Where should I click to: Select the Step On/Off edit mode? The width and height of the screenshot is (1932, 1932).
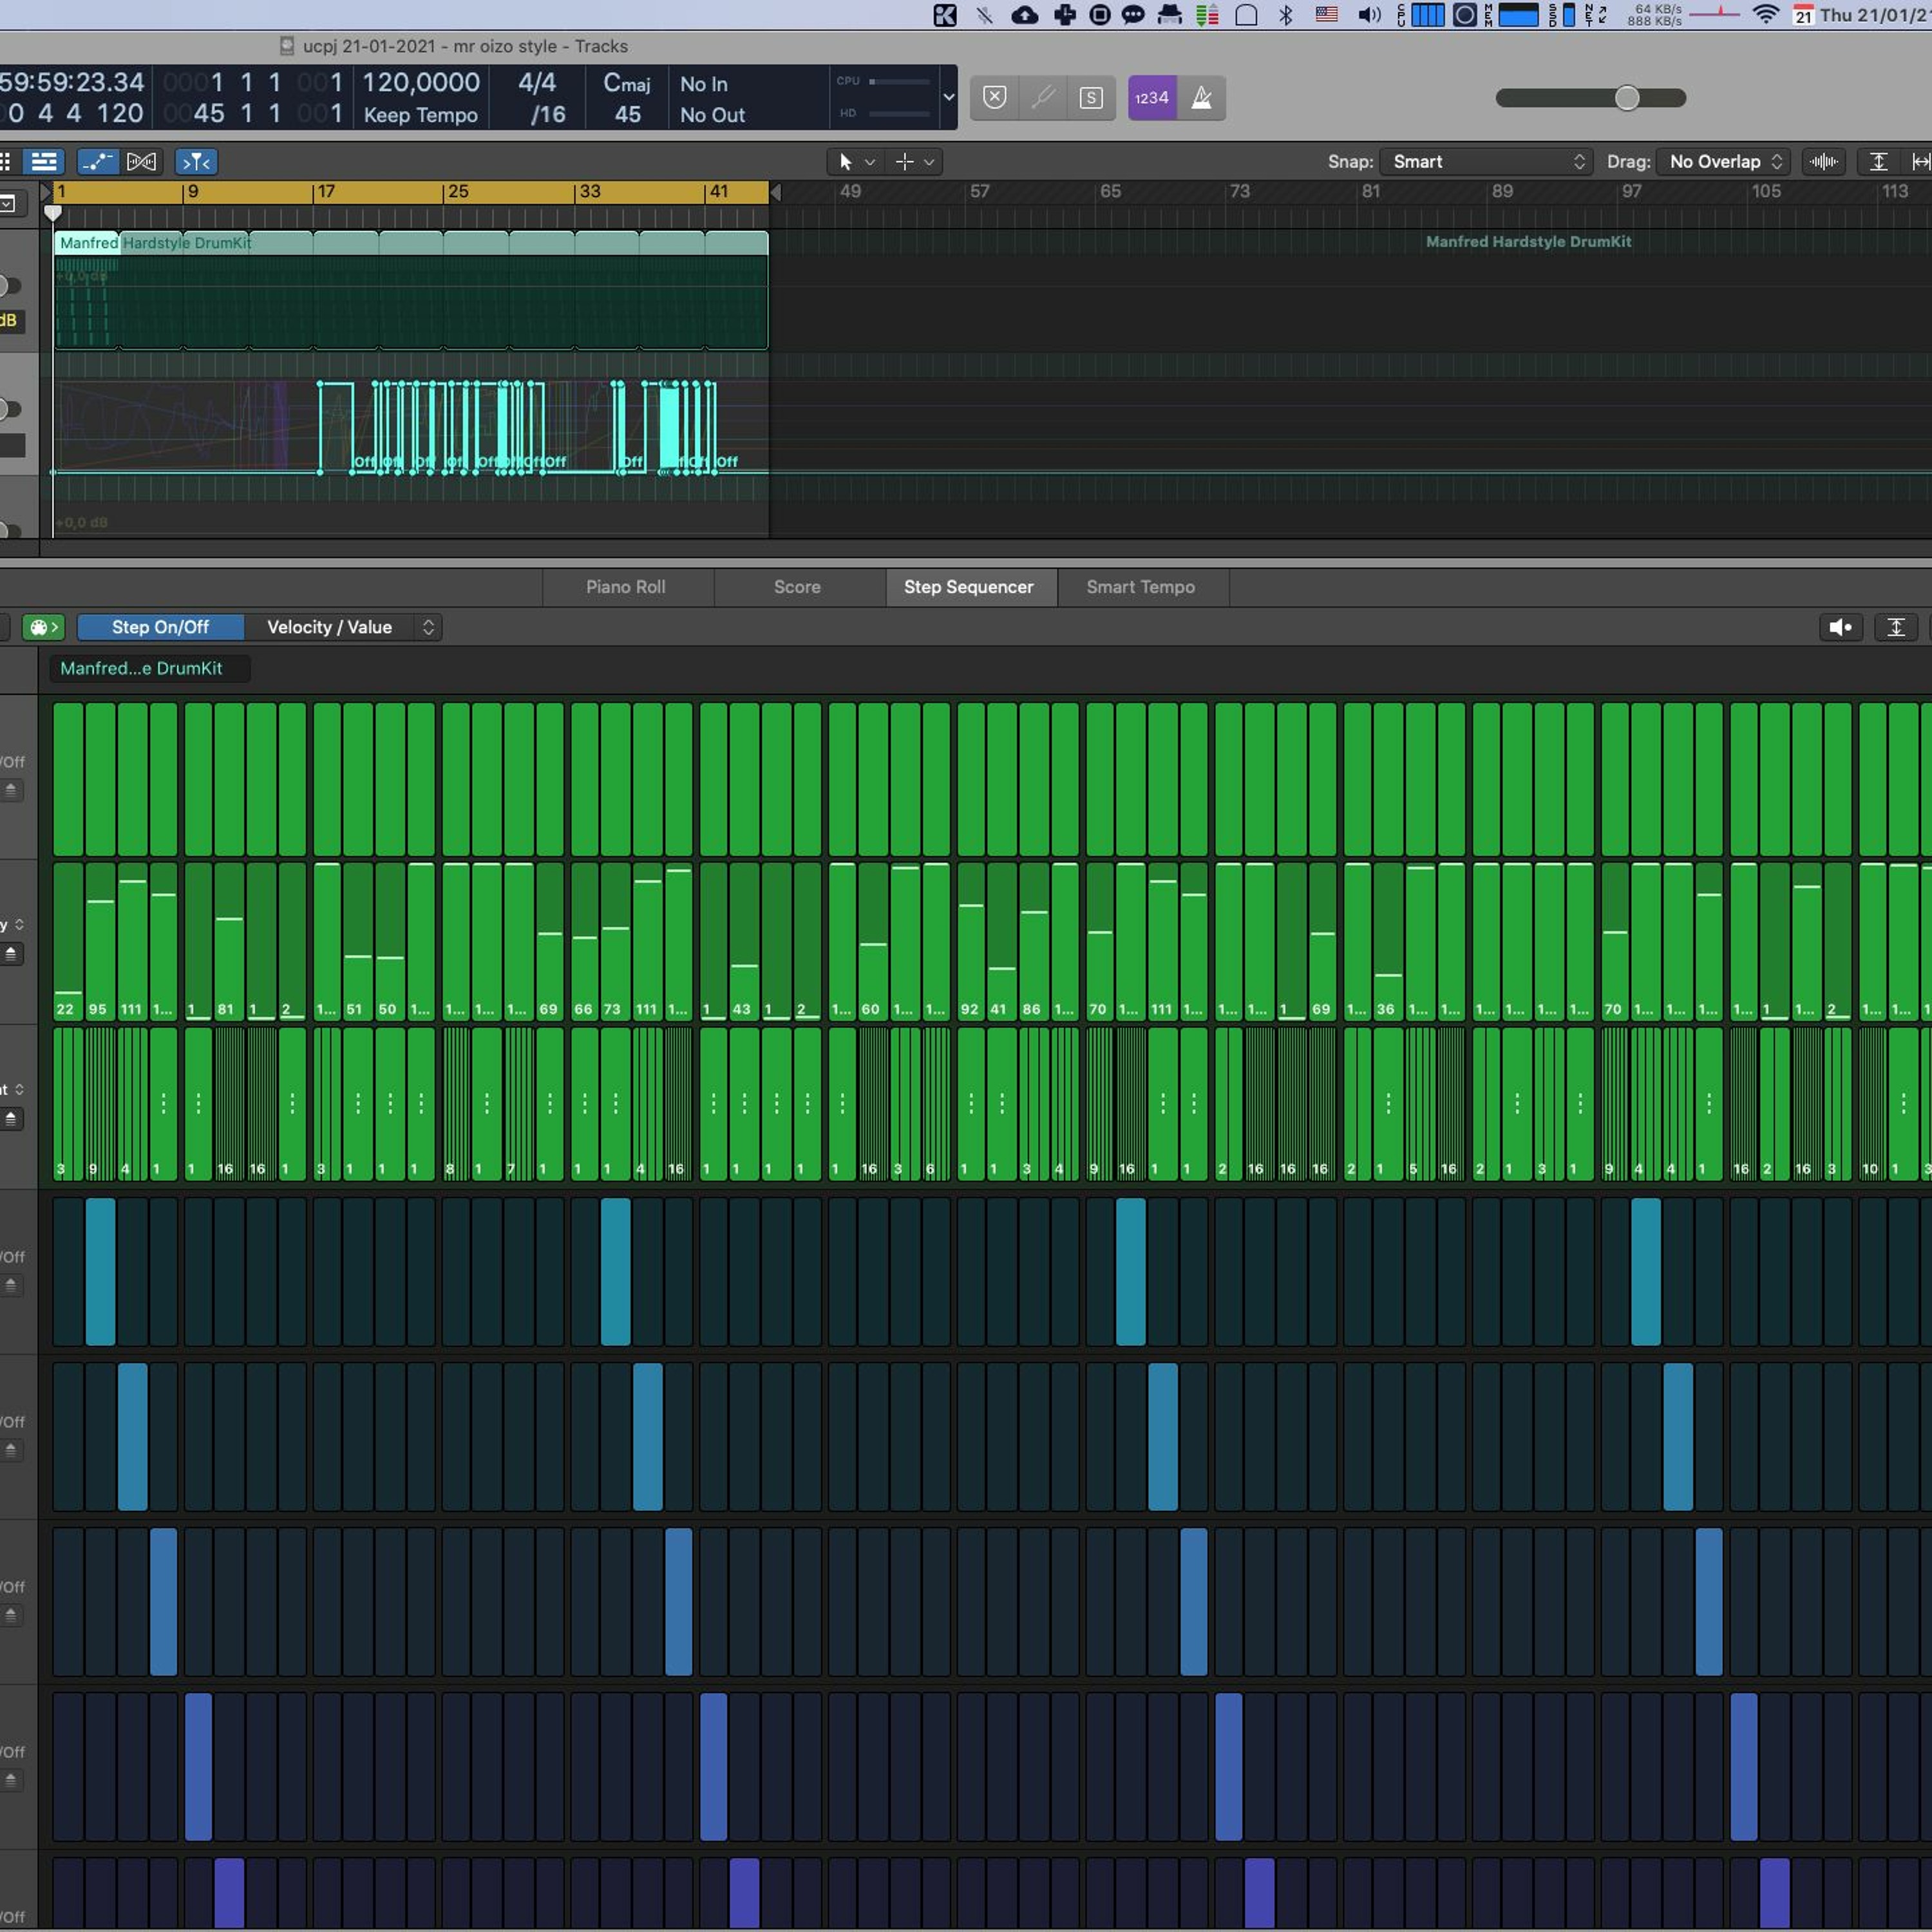point(160,627)
